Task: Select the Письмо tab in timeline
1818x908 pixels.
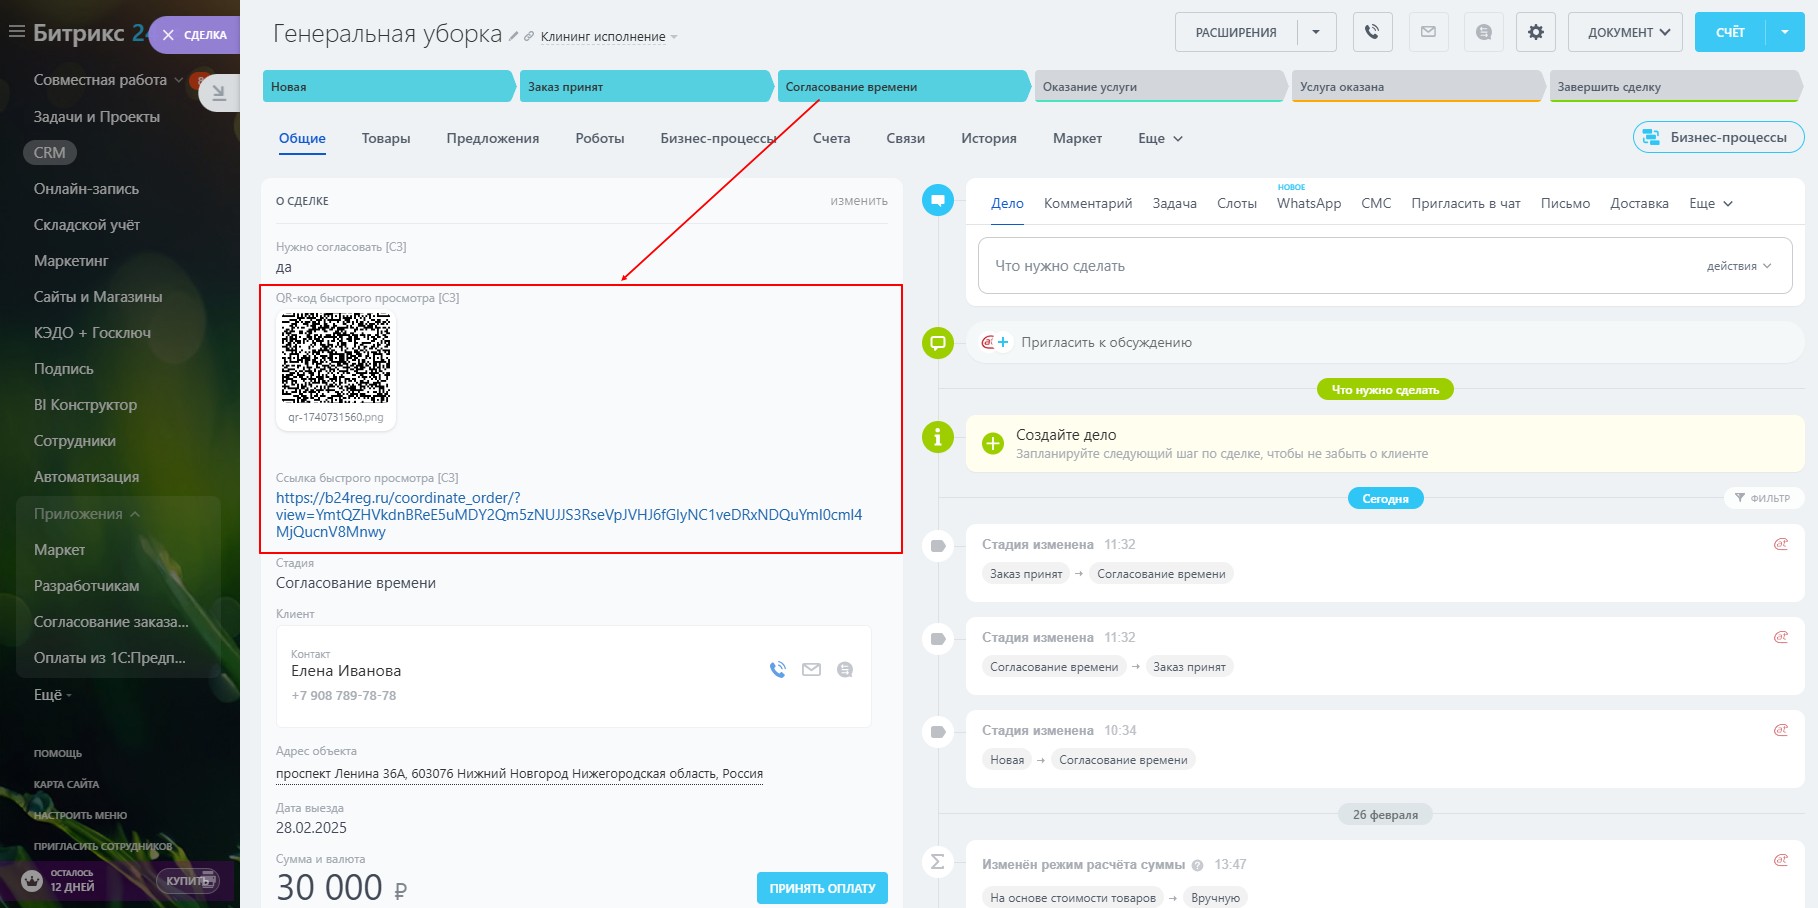Action: coord(1565,203)
